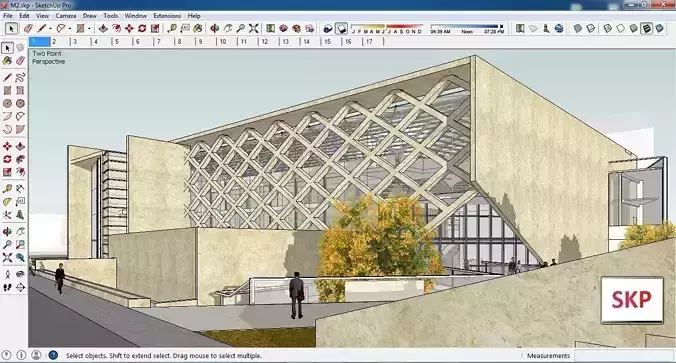
Task: Open the Shape tool dropdown arrow
Action: pos(89,29)
